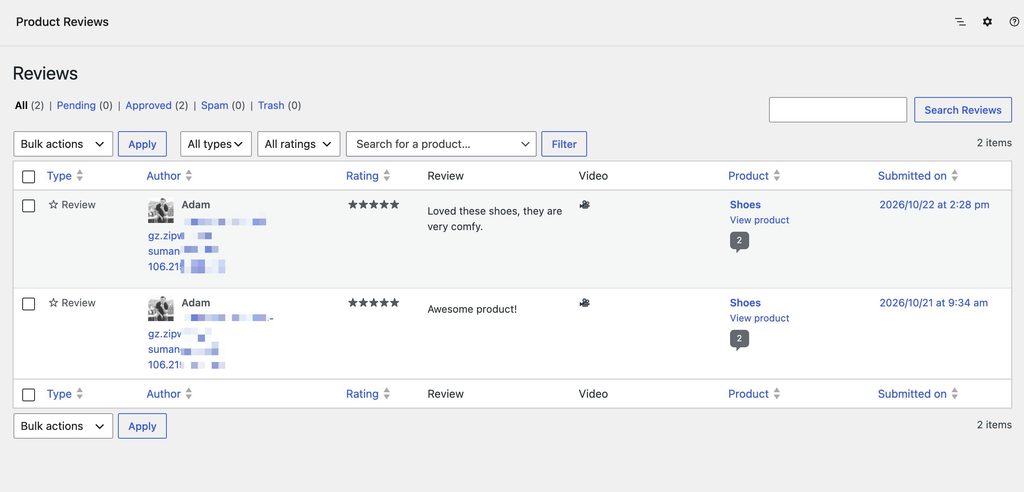Viewport: 1024px width, 492px height.
Task: Click bottom Author column label
Action: [163, 394]
